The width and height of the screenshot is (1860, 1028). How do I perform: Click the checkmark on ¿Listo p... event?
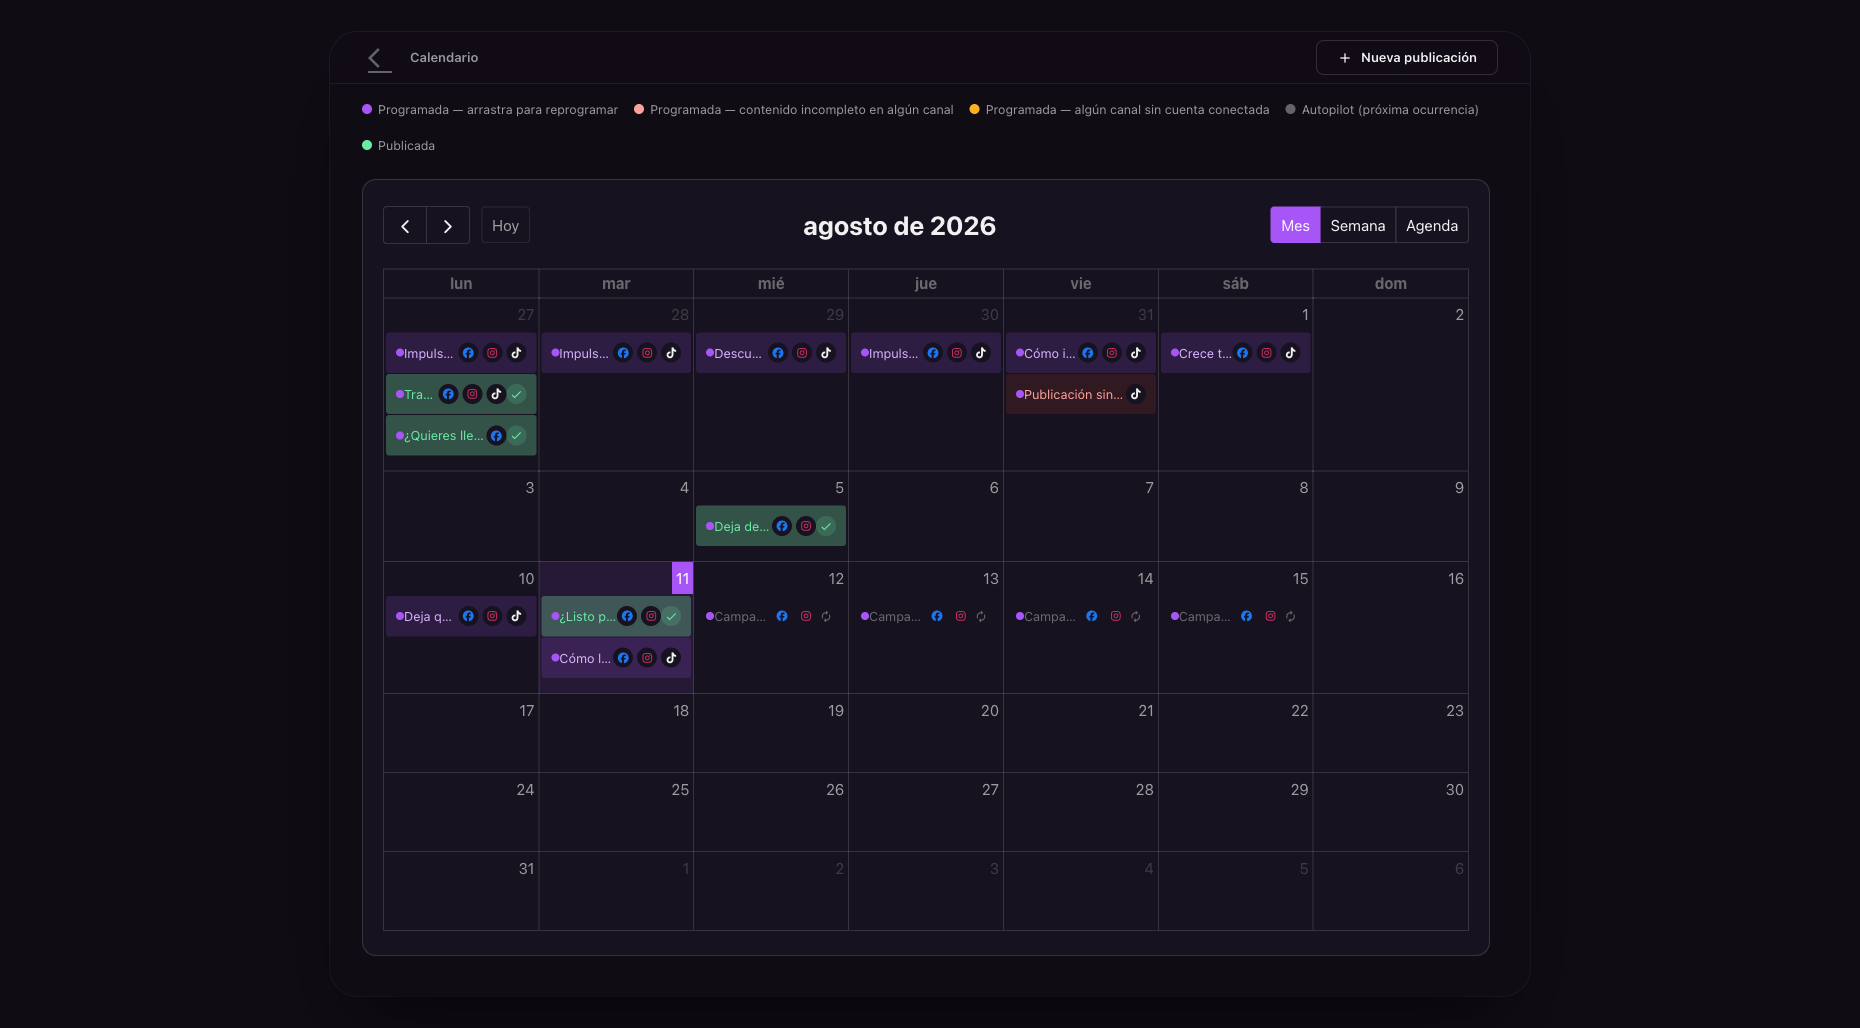(672, 616)
